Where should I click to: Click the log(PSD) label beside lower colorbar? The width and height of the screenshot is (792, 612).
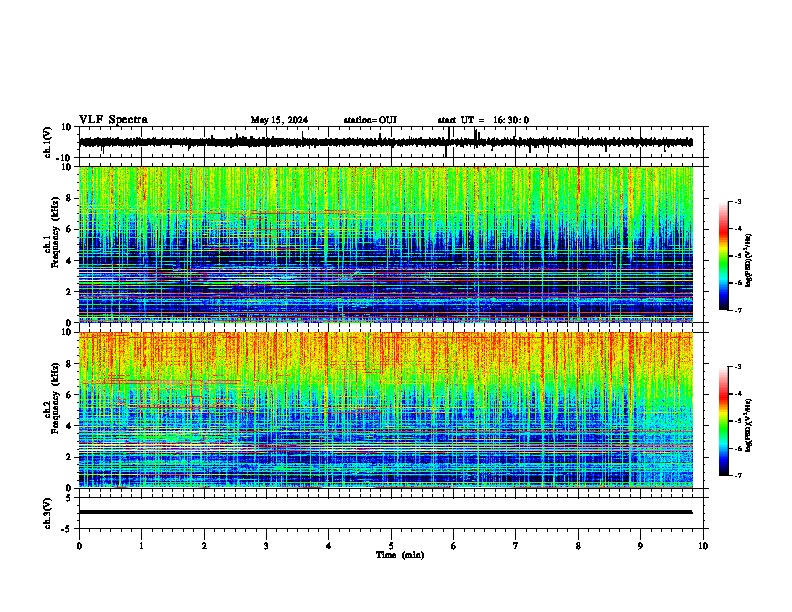[748, 425]
